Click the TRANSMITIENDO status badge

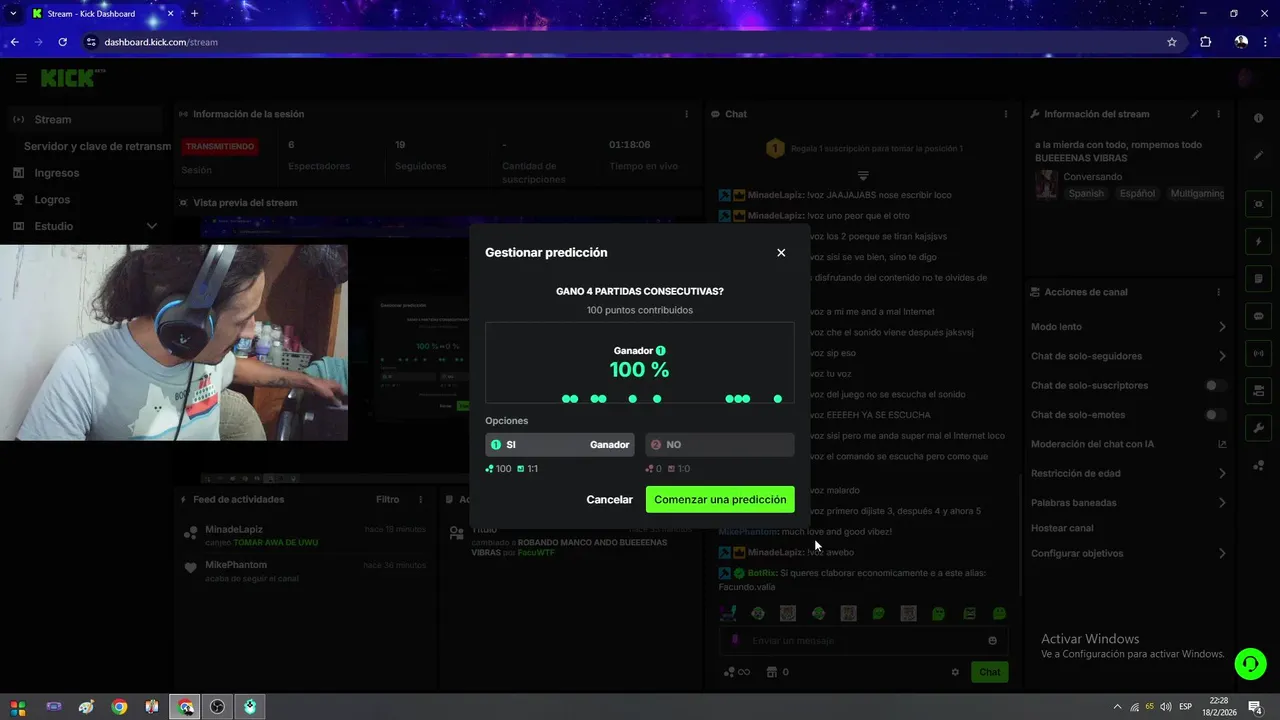coord(220,146)
